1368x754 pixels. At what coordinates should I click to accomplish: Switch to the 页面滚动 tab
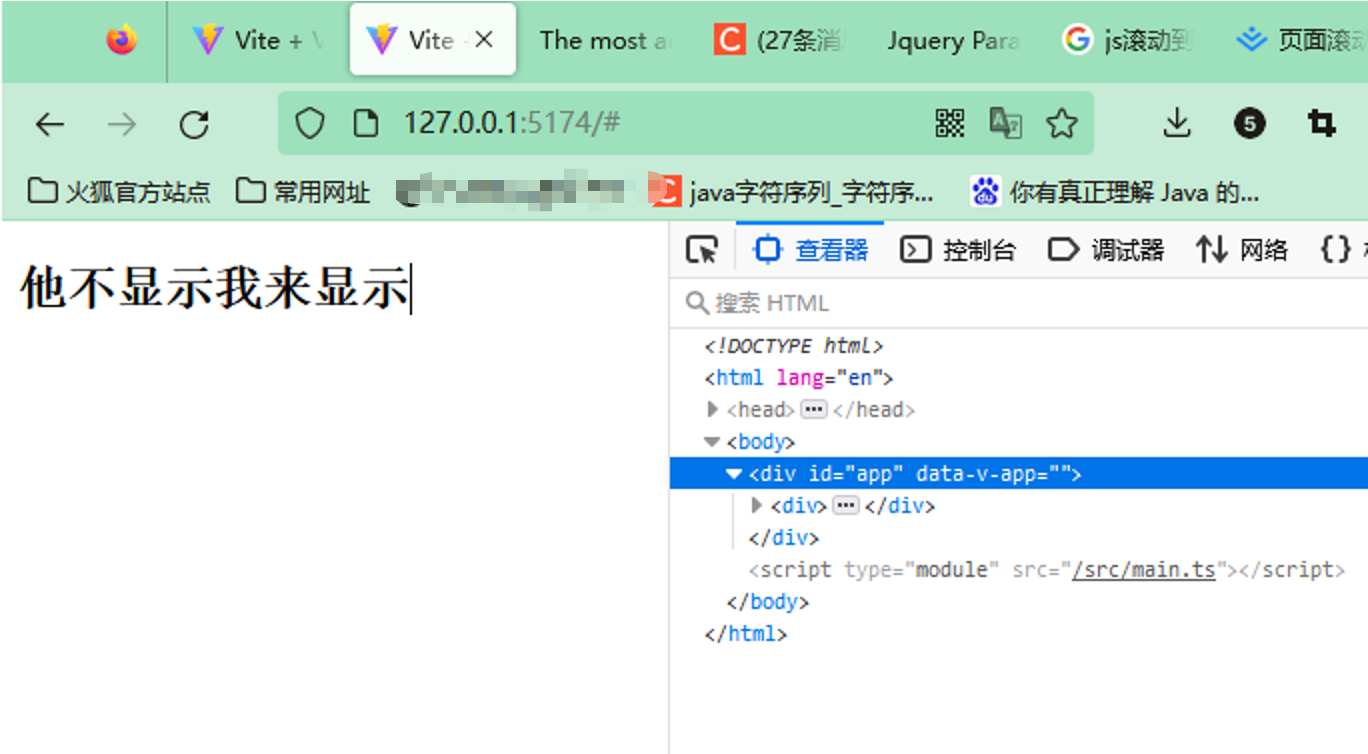click(x=1300, y=40)
